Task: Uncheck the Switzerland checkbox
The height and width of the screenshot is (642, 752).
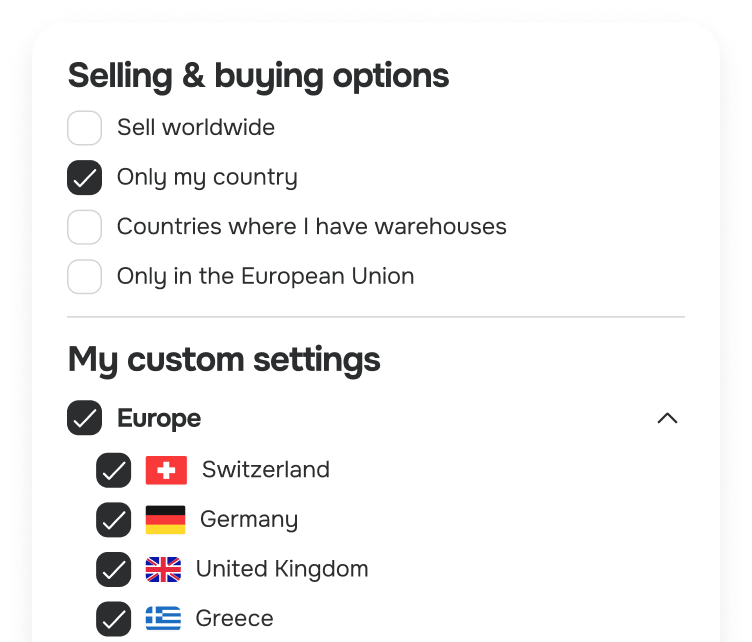Action: 114,470
